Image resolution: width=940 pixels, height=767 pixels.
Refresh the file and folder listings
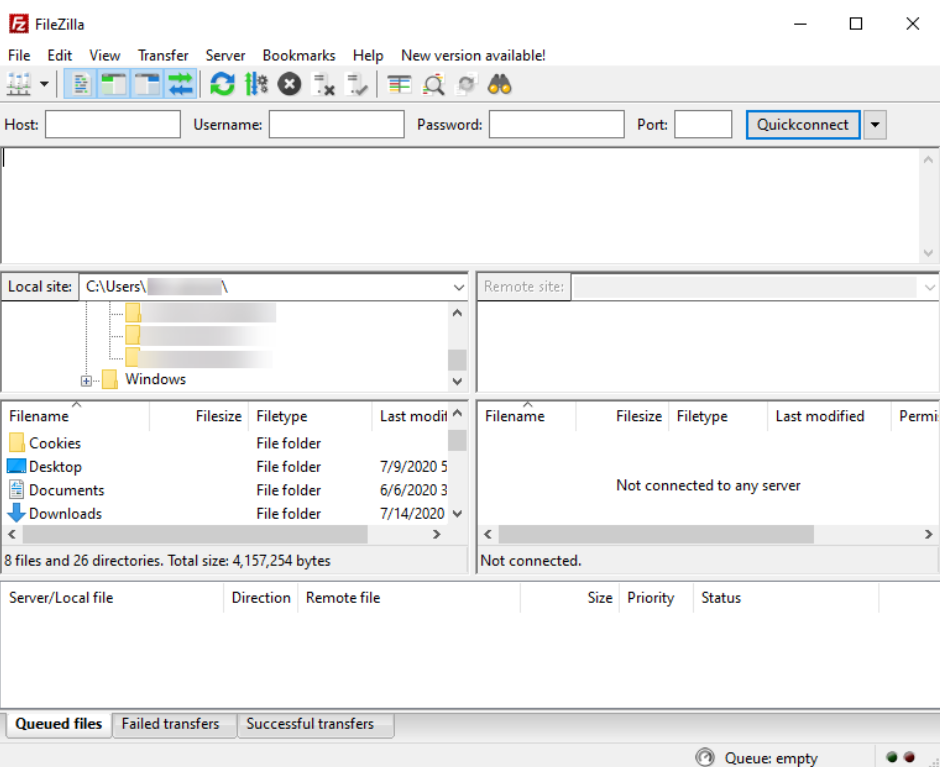coord(222,84)
